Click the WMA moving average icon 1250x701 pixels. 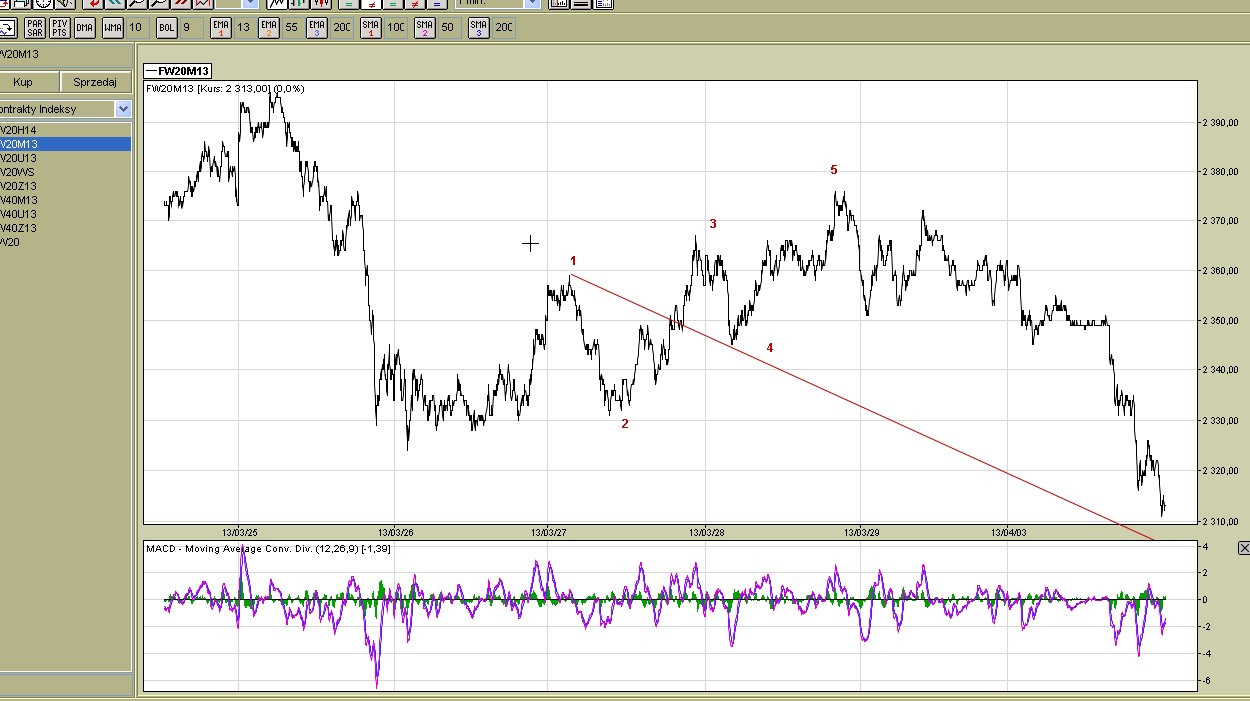tap(113, 28)
